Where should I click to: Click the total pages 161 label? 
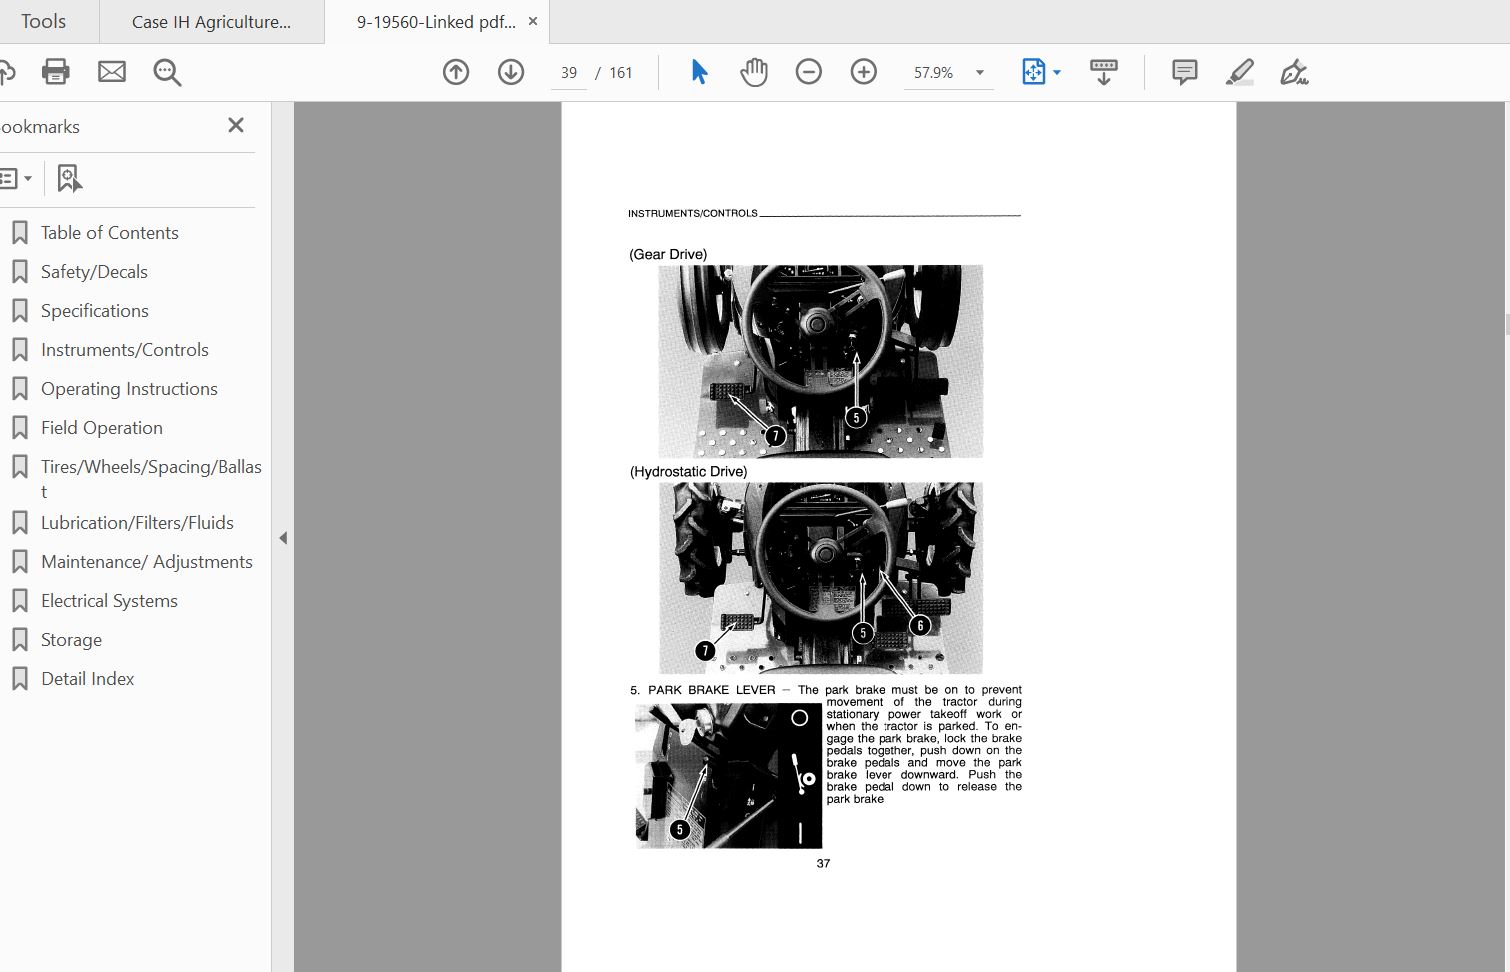621,73
